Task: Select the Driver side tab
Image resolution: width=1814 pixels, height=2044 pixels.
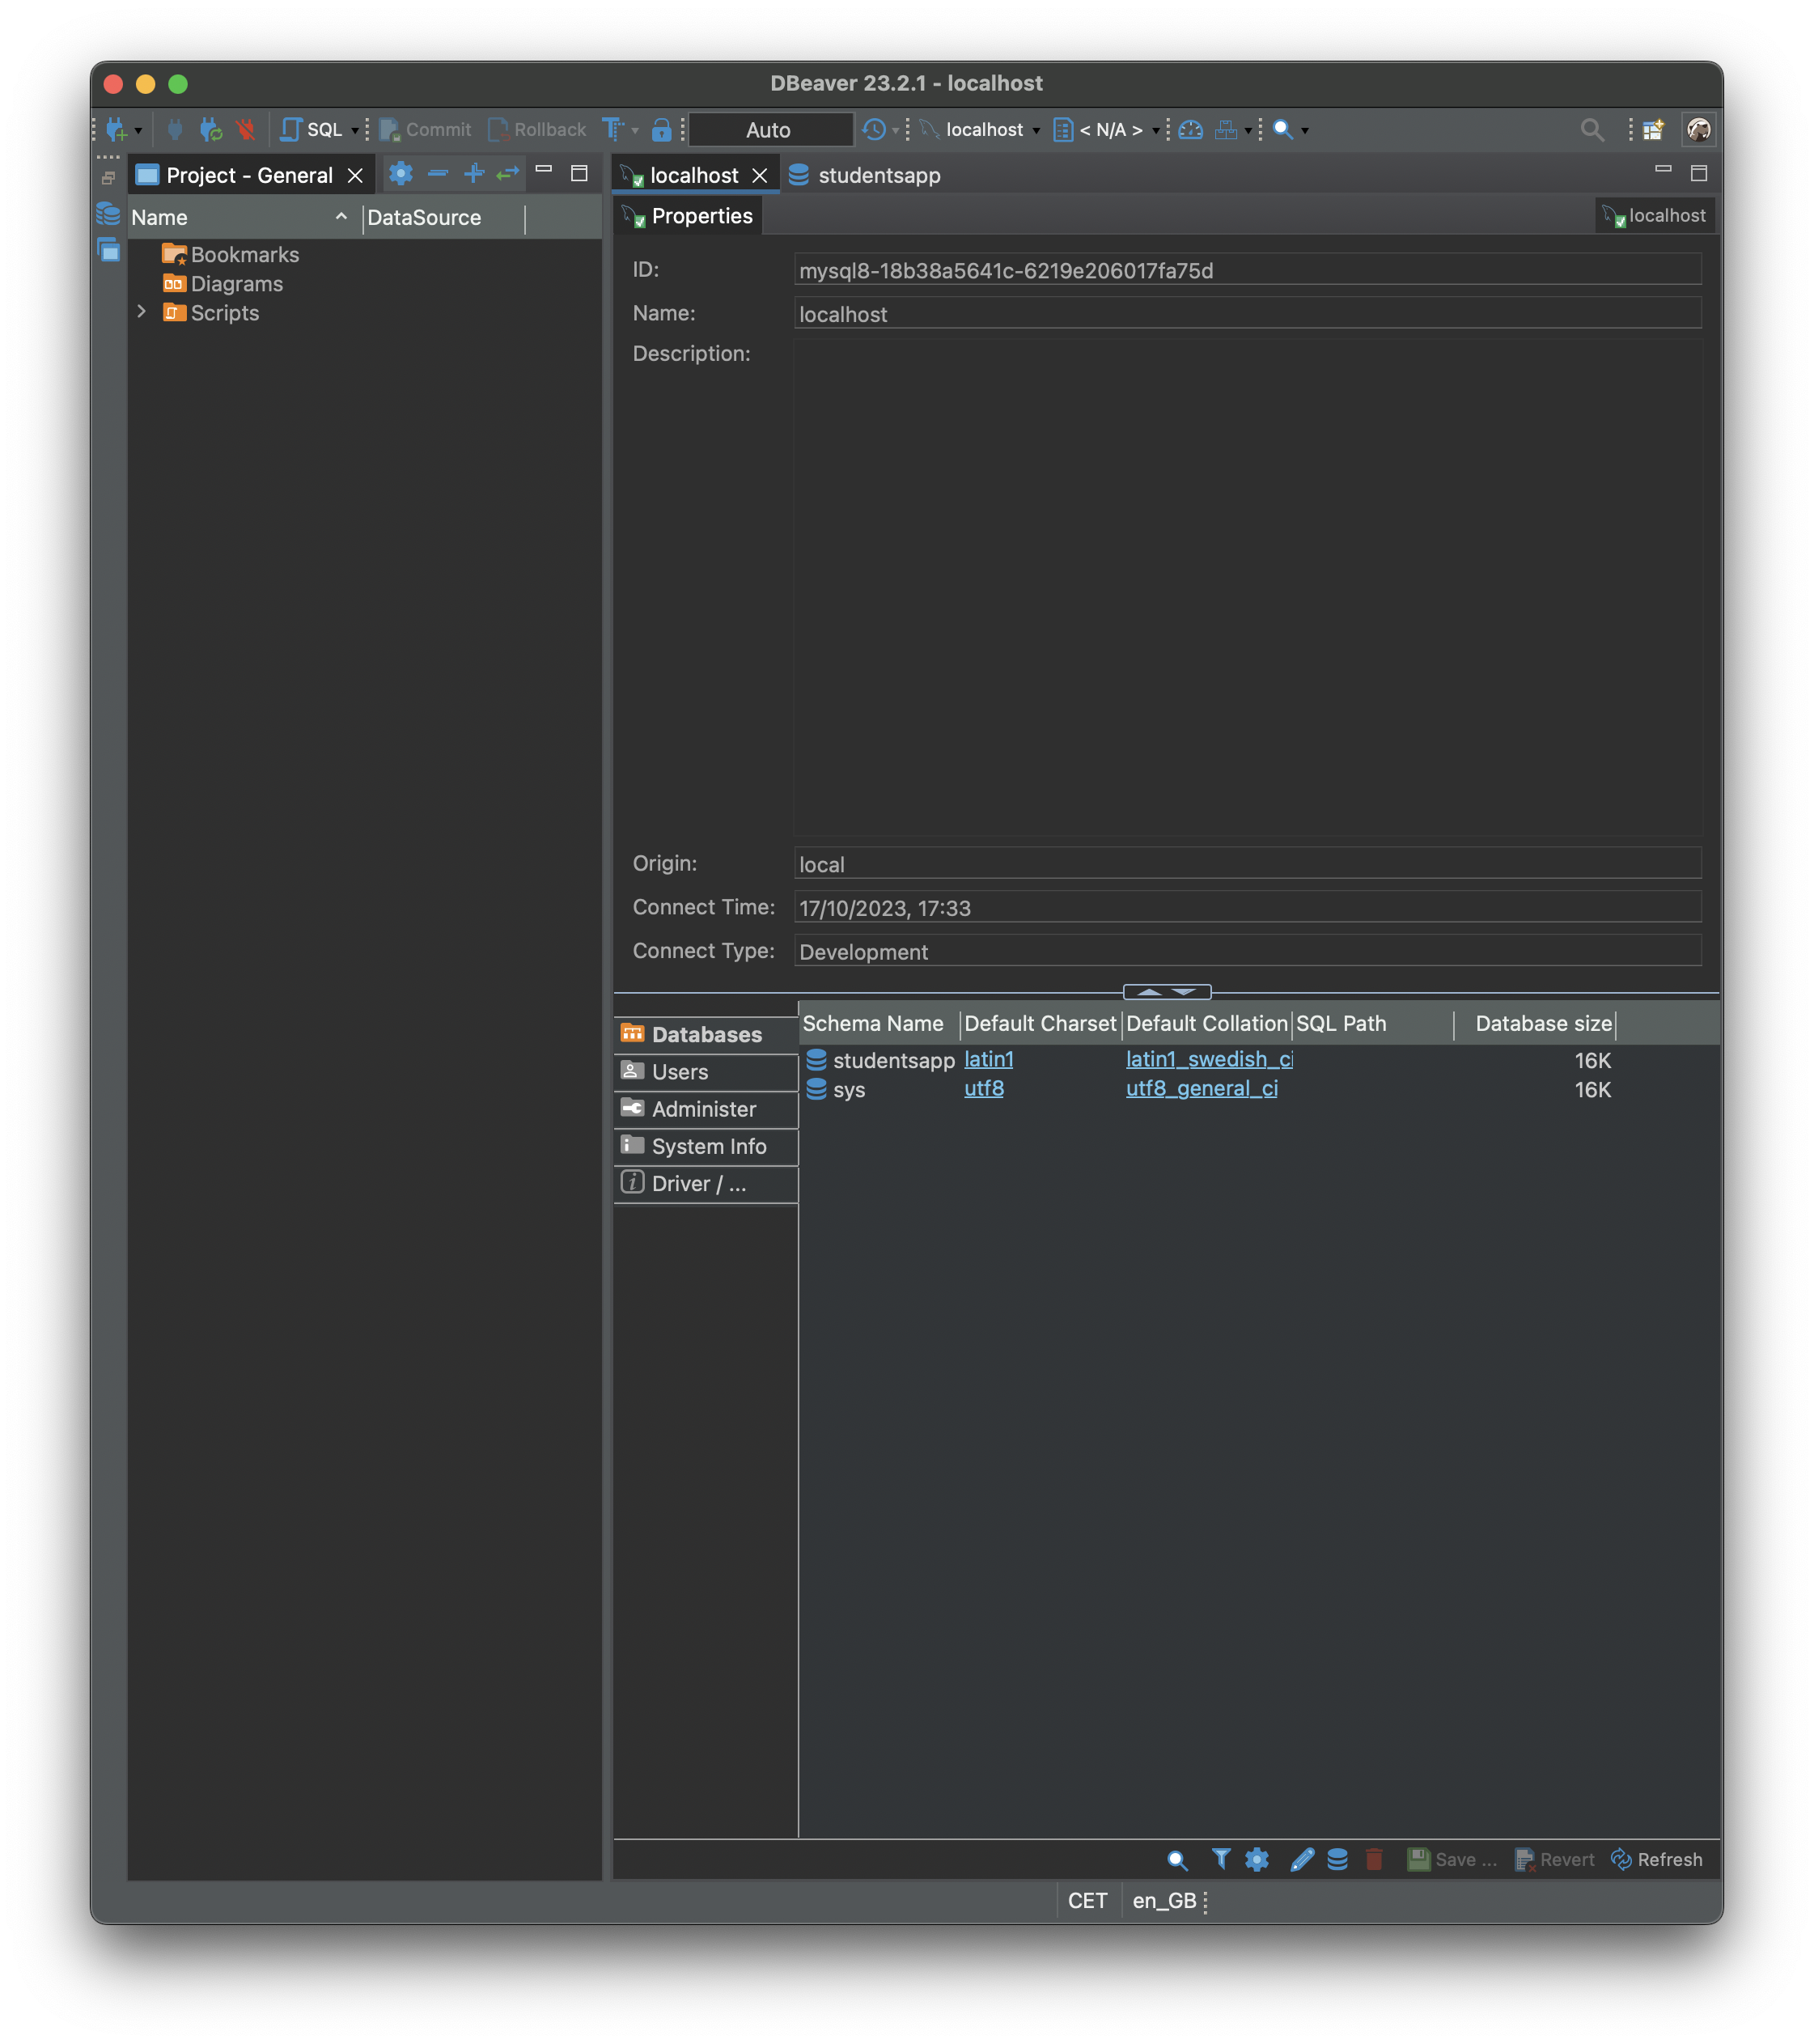Action: pos(706,1184)
